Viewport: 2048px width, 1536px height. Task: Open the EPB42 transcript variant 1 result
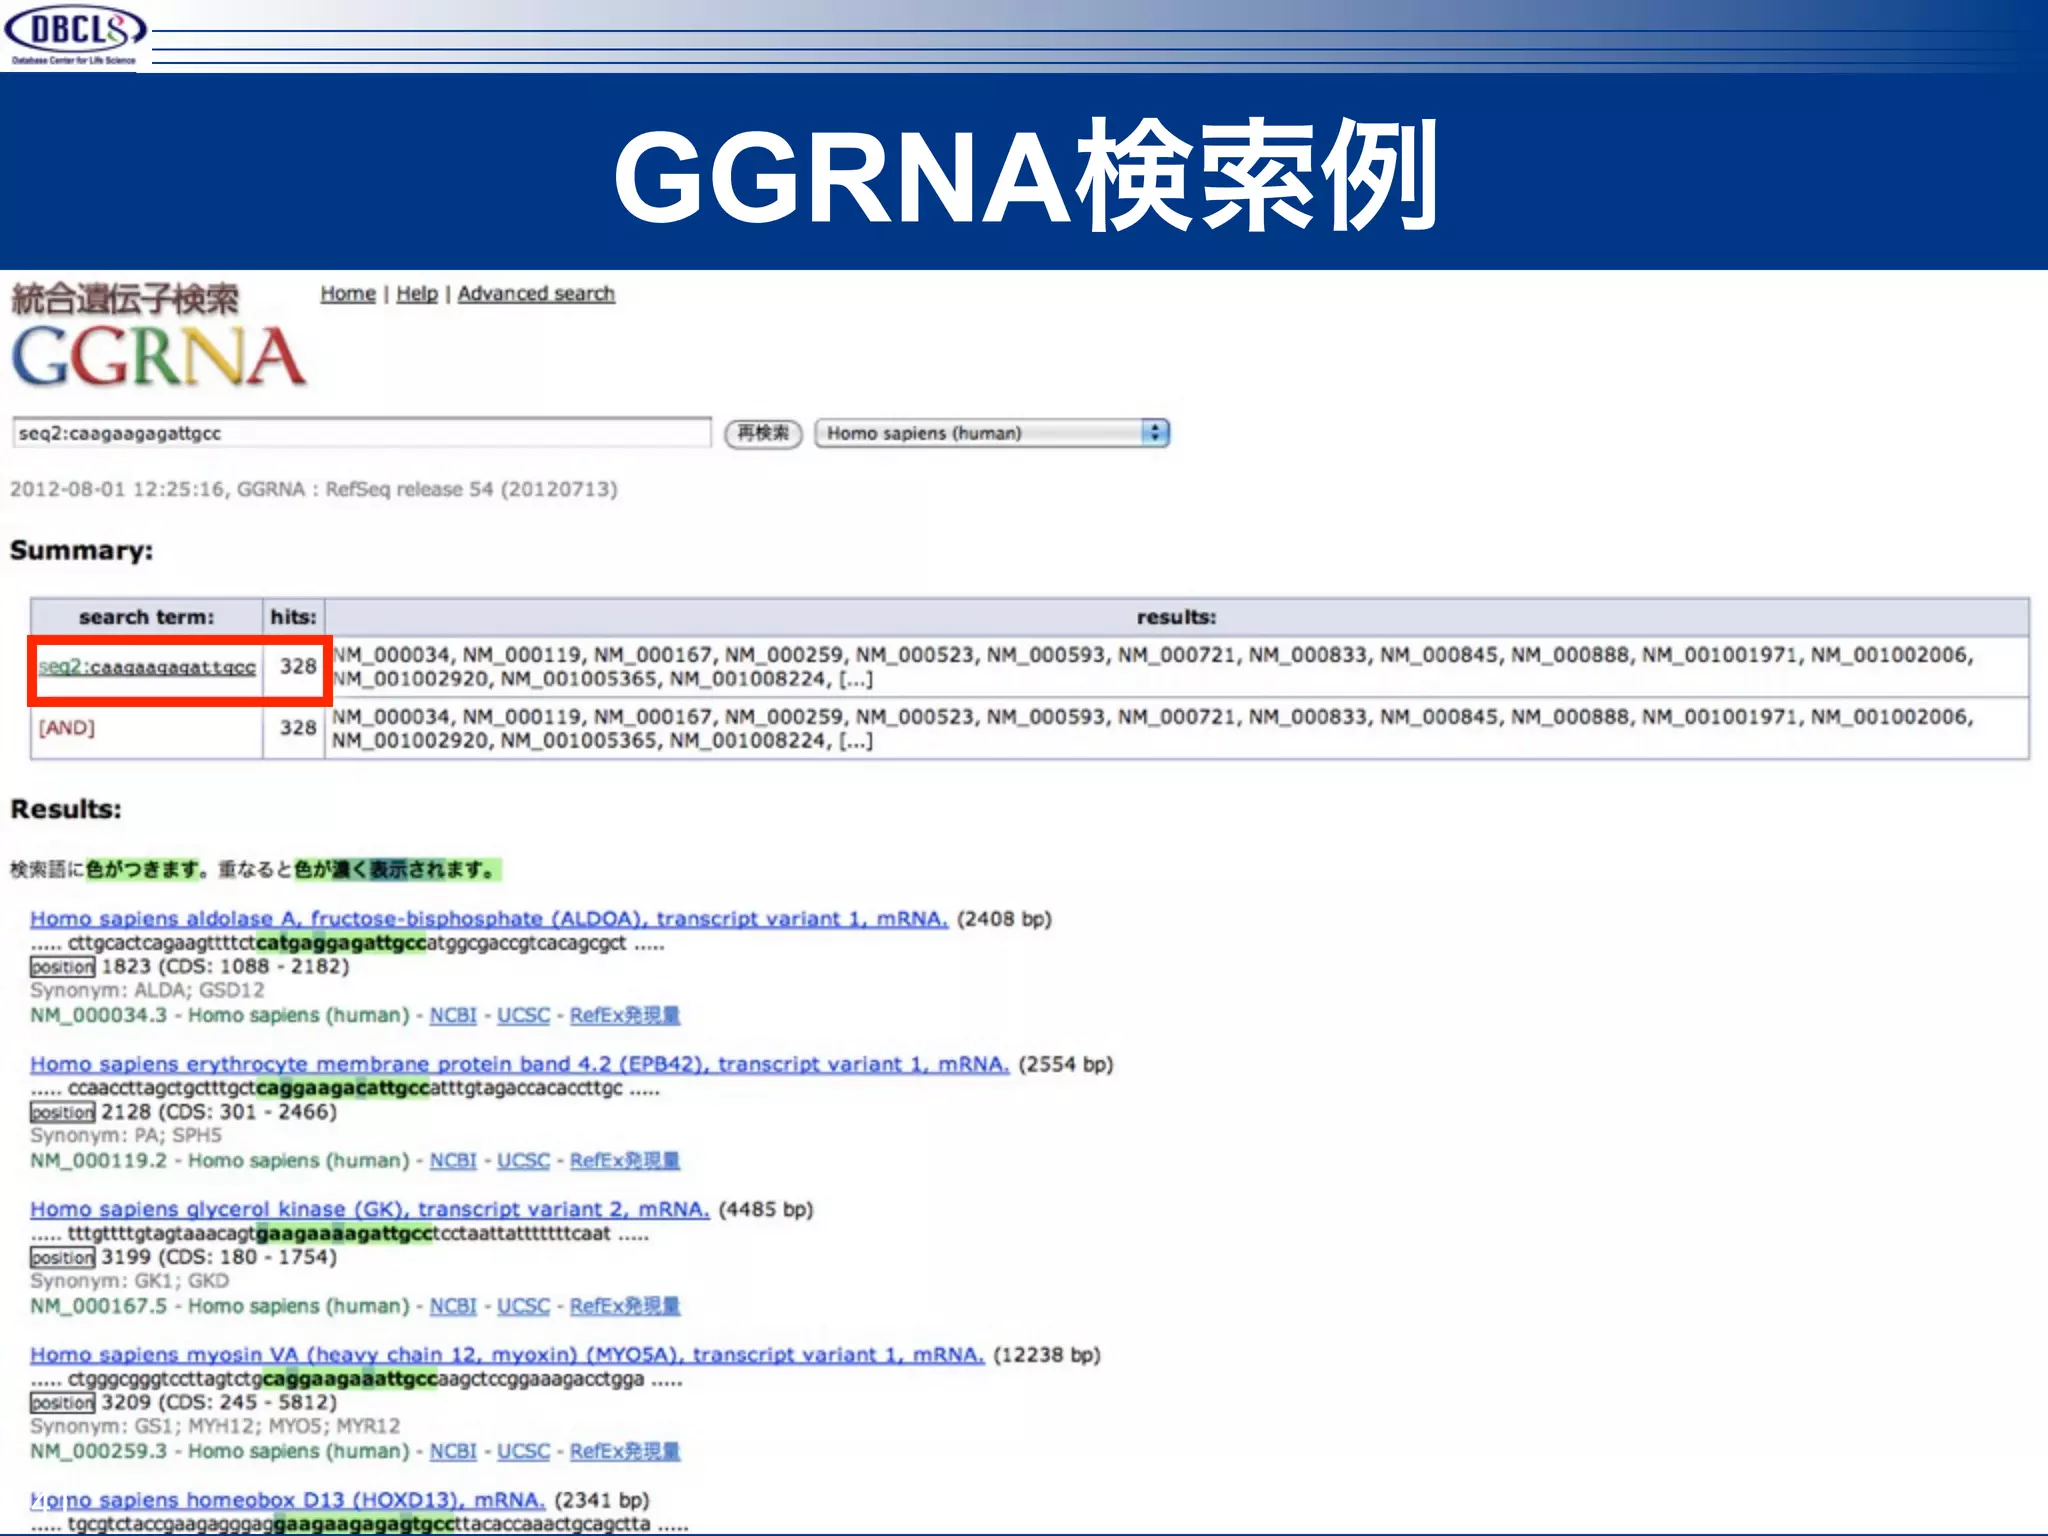[x=520, y=1064]
